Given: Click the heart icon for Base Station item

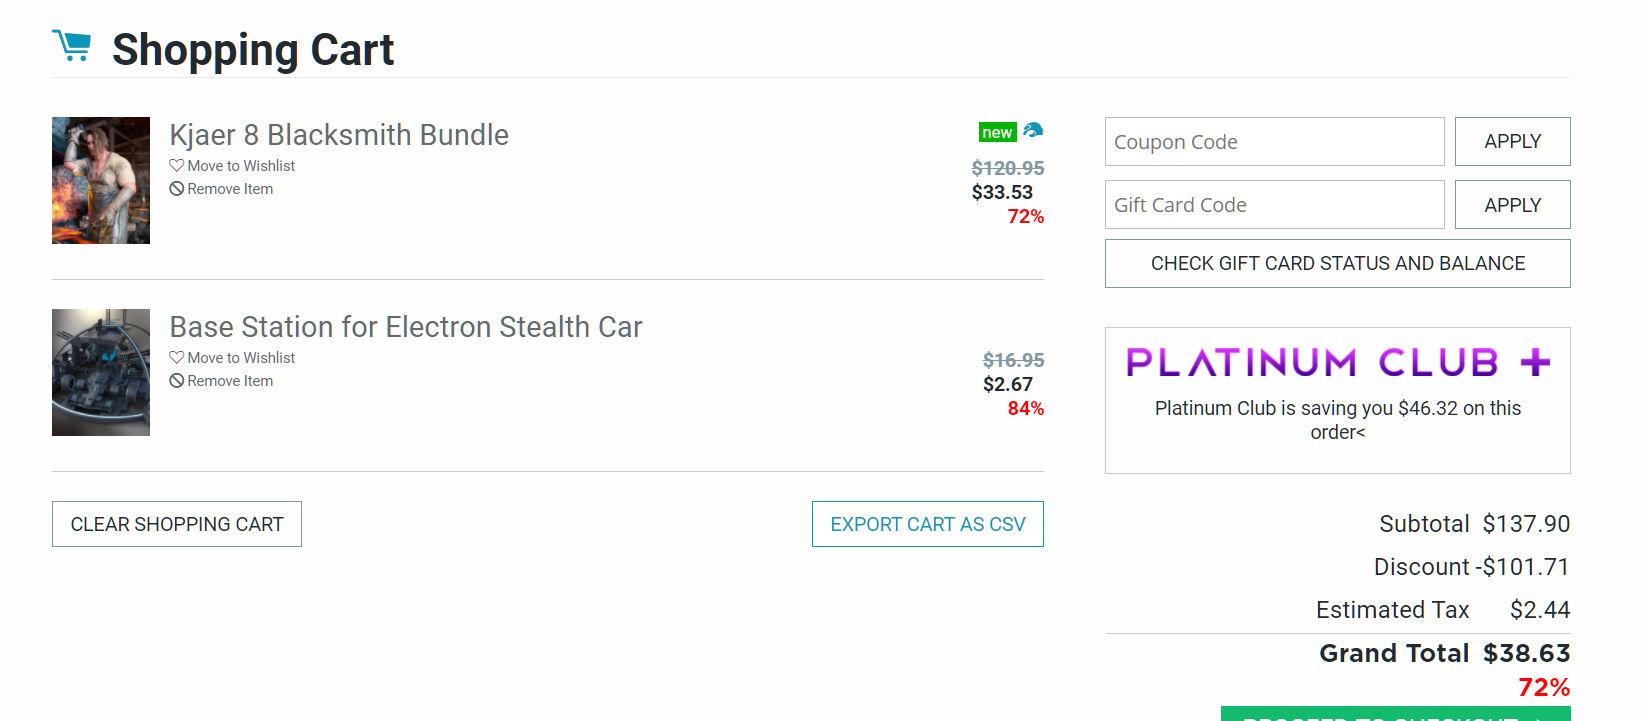Looking at the screenshot, I should tap(177, 358).
